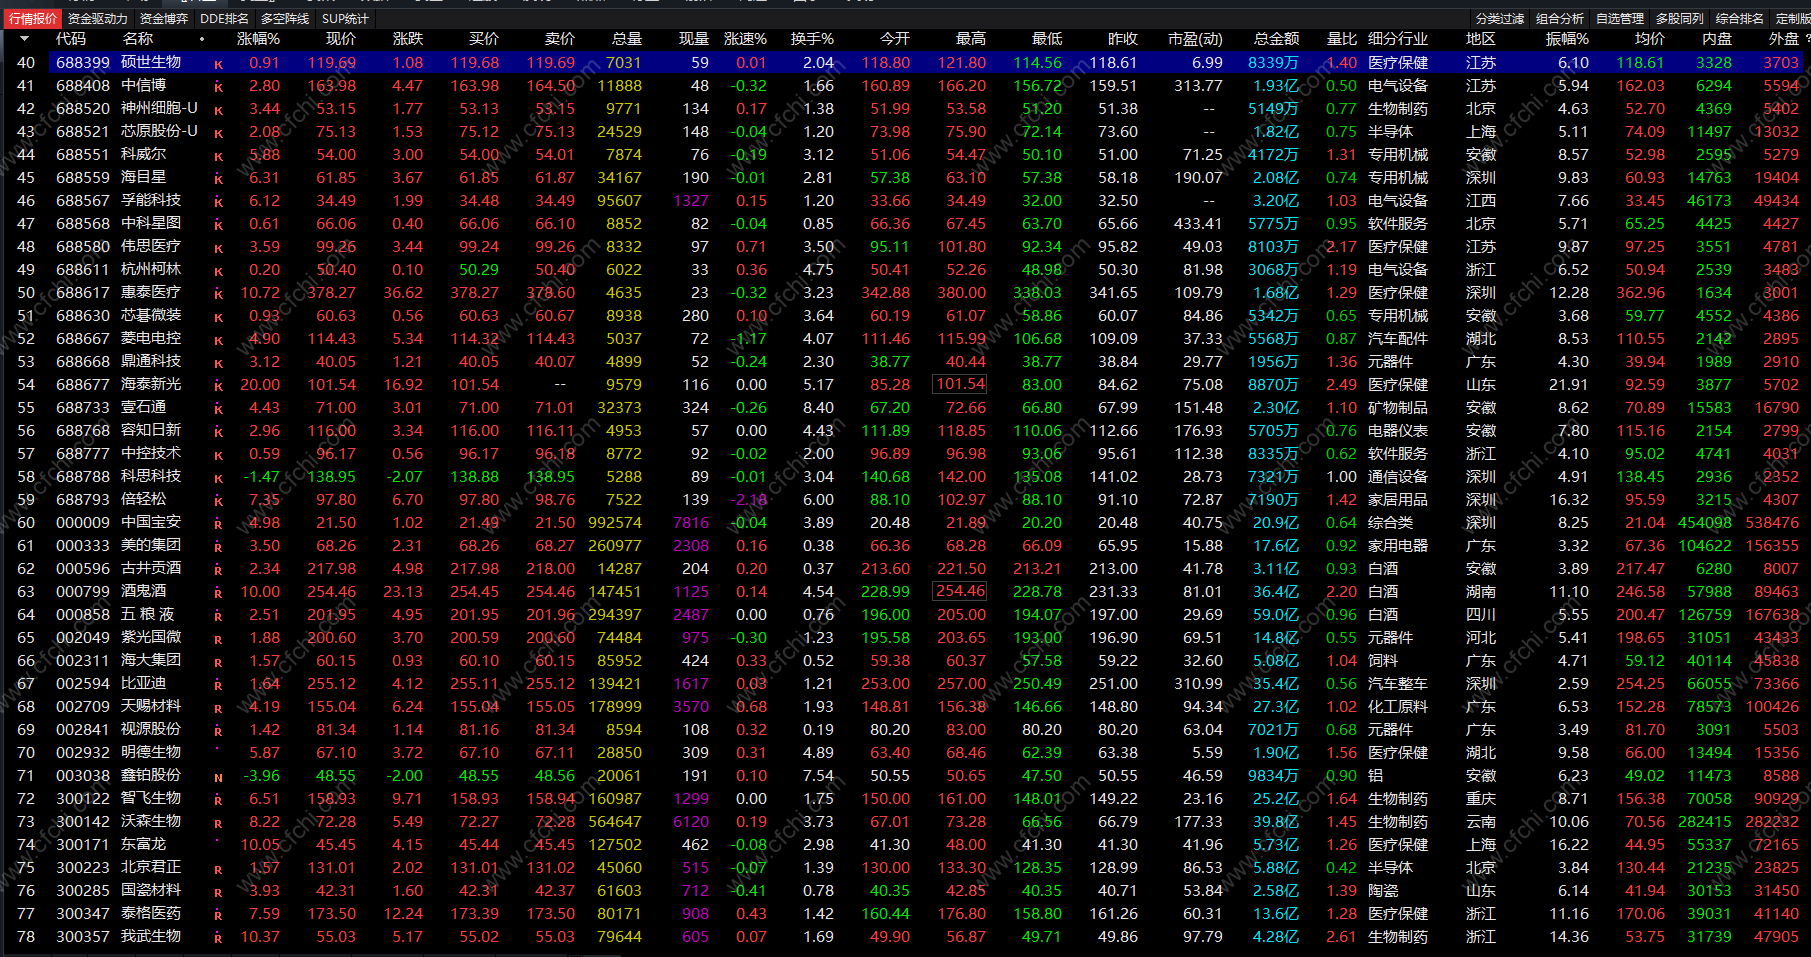1811x957 pixels.
Task: Select the 硕世生物 stock name
Action: pos(151,62)
